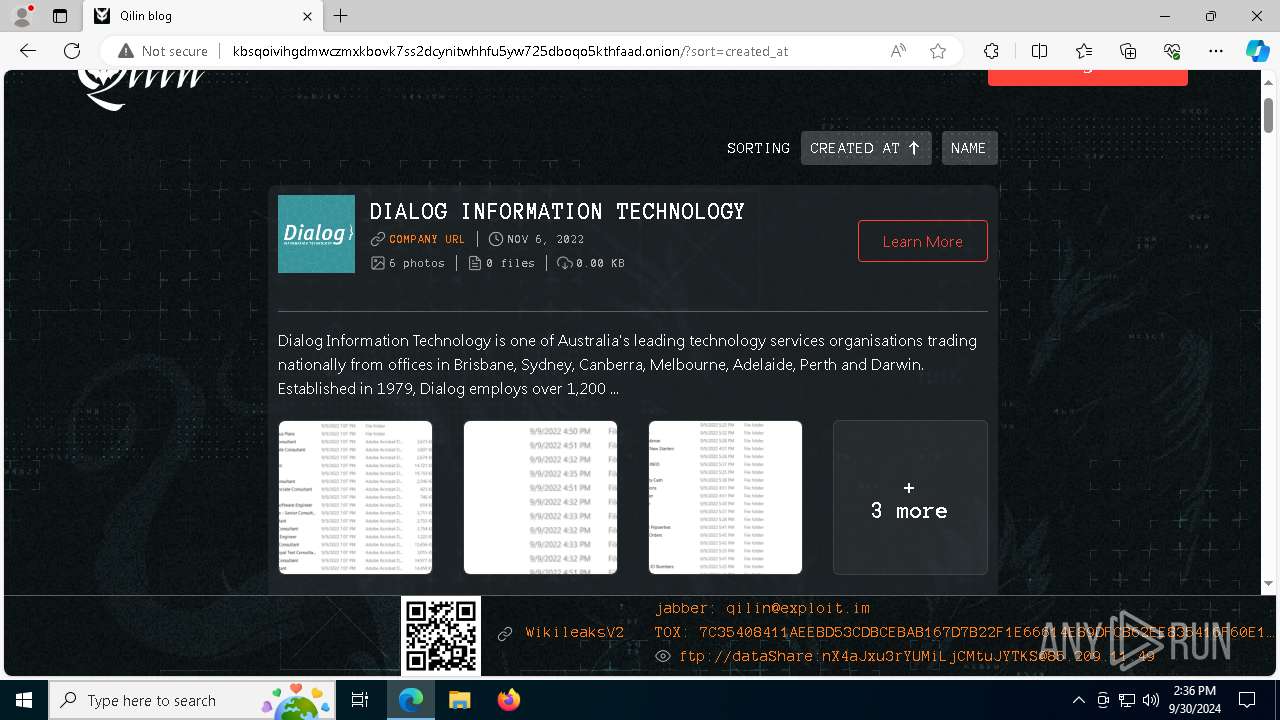Screen dimensions: 1280x720
Task: Open the DIALOG INFORMATION TECHNOLOGY title
Action: pyautogui.click(x=557, y=211)
